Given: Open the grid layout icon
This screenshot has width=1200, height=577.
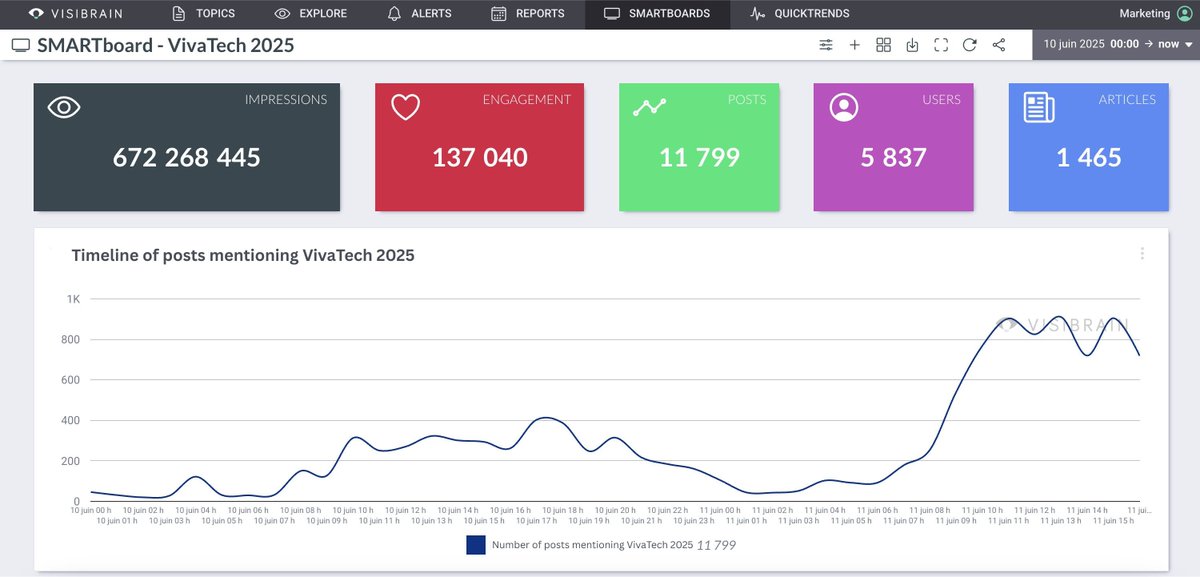Looking at the screenshot, I should 883,45.
